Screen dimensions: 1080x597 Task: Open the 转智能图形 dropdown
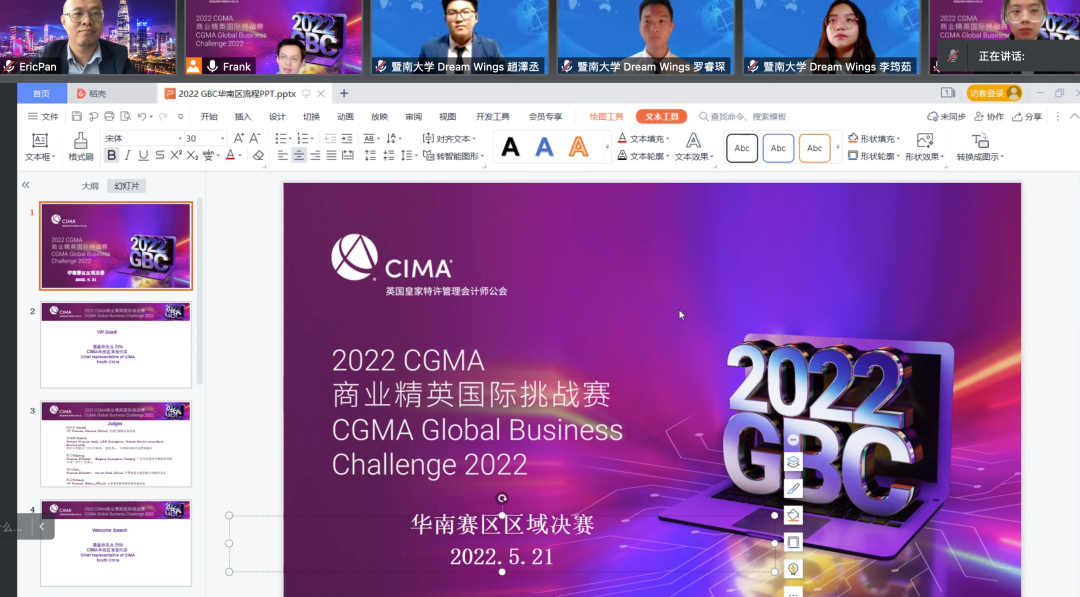pyautogui.click(x=453, y=156)
